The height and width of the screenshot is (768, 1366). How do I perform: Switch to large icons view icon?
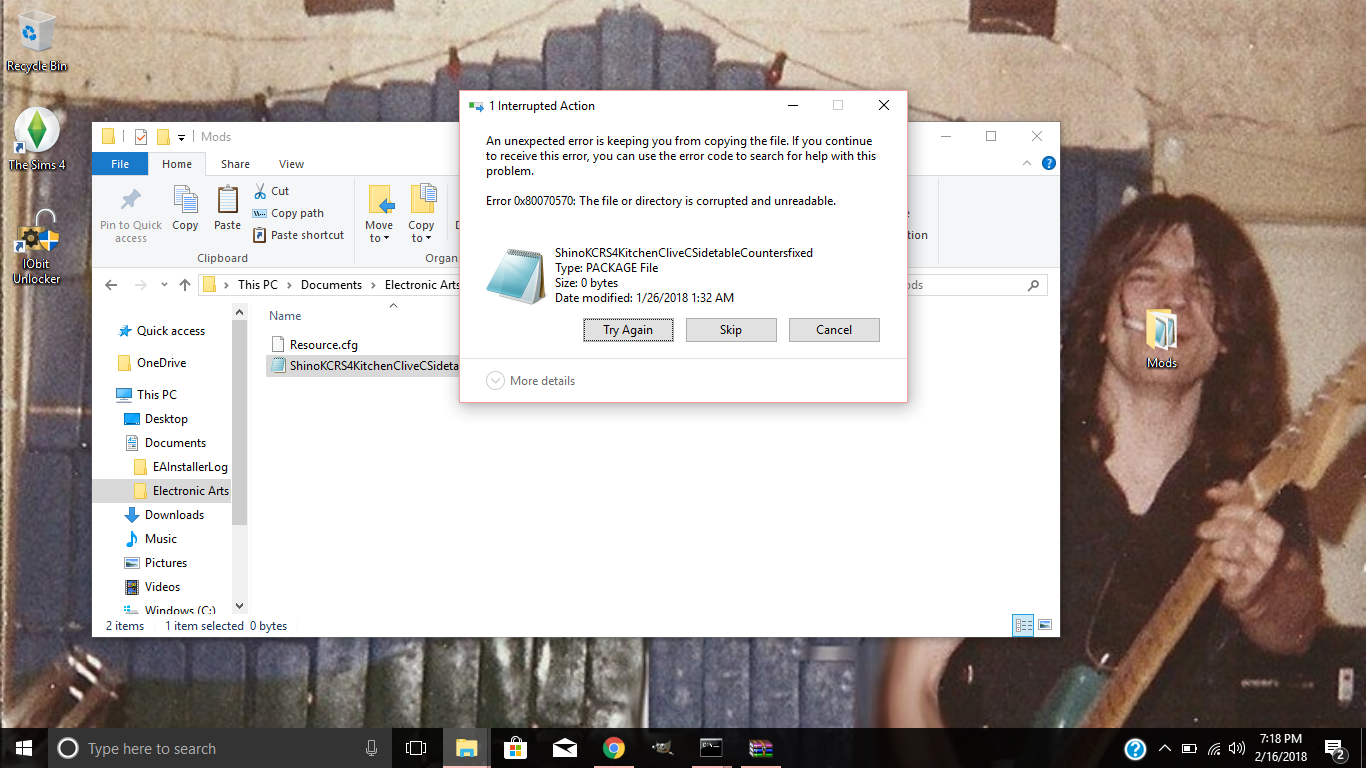click(x=1045, y=625)
